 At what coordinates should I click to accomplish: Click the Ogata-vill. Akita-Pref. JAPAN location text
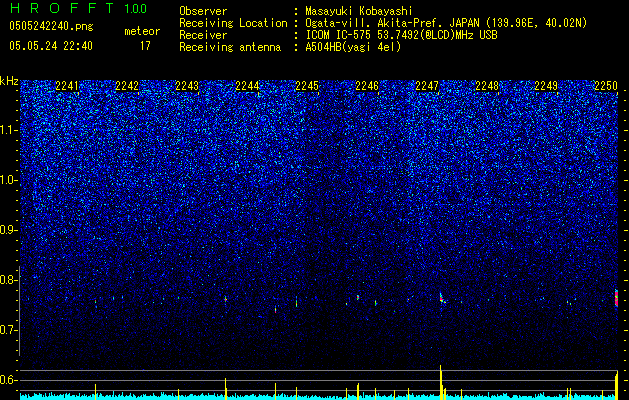(446, 23)
